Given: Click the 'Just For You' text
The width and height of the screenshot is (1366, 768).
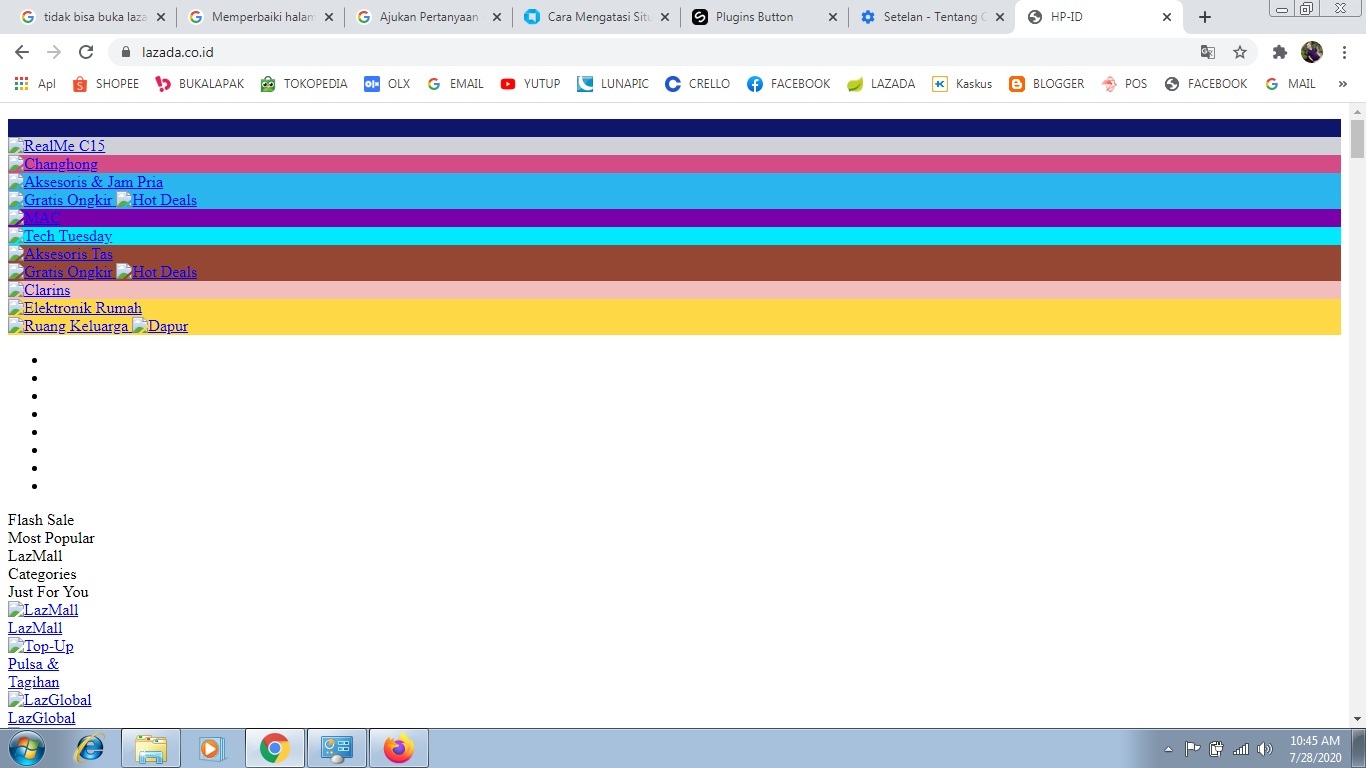Looking at the screenshot, I should pos(48,592).
